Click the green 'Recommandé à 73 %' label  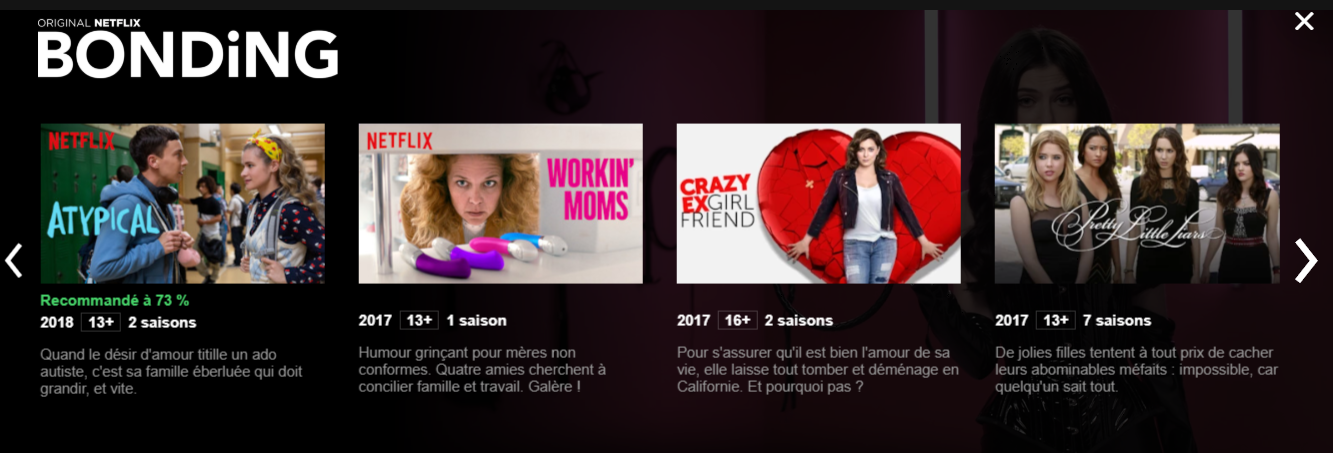(x=115, y=300)
